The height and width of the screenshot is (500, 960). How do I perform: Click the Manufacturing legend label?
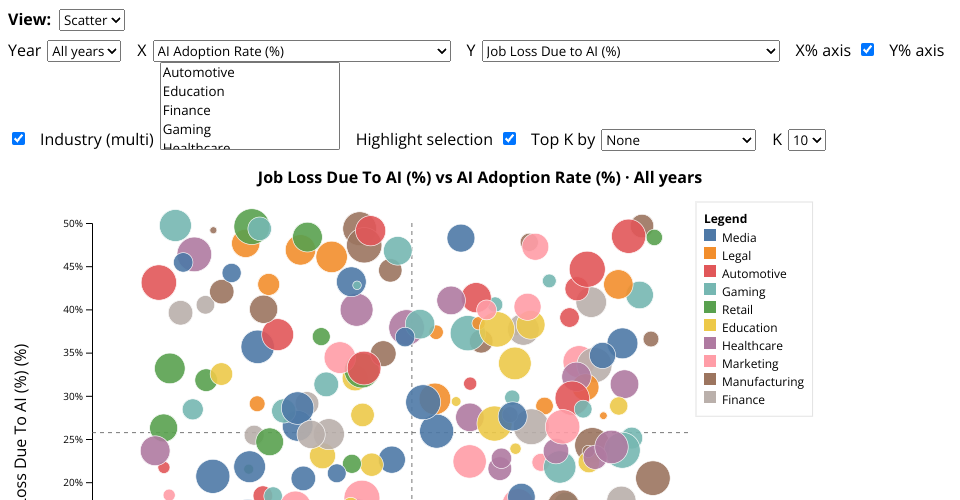762,381
